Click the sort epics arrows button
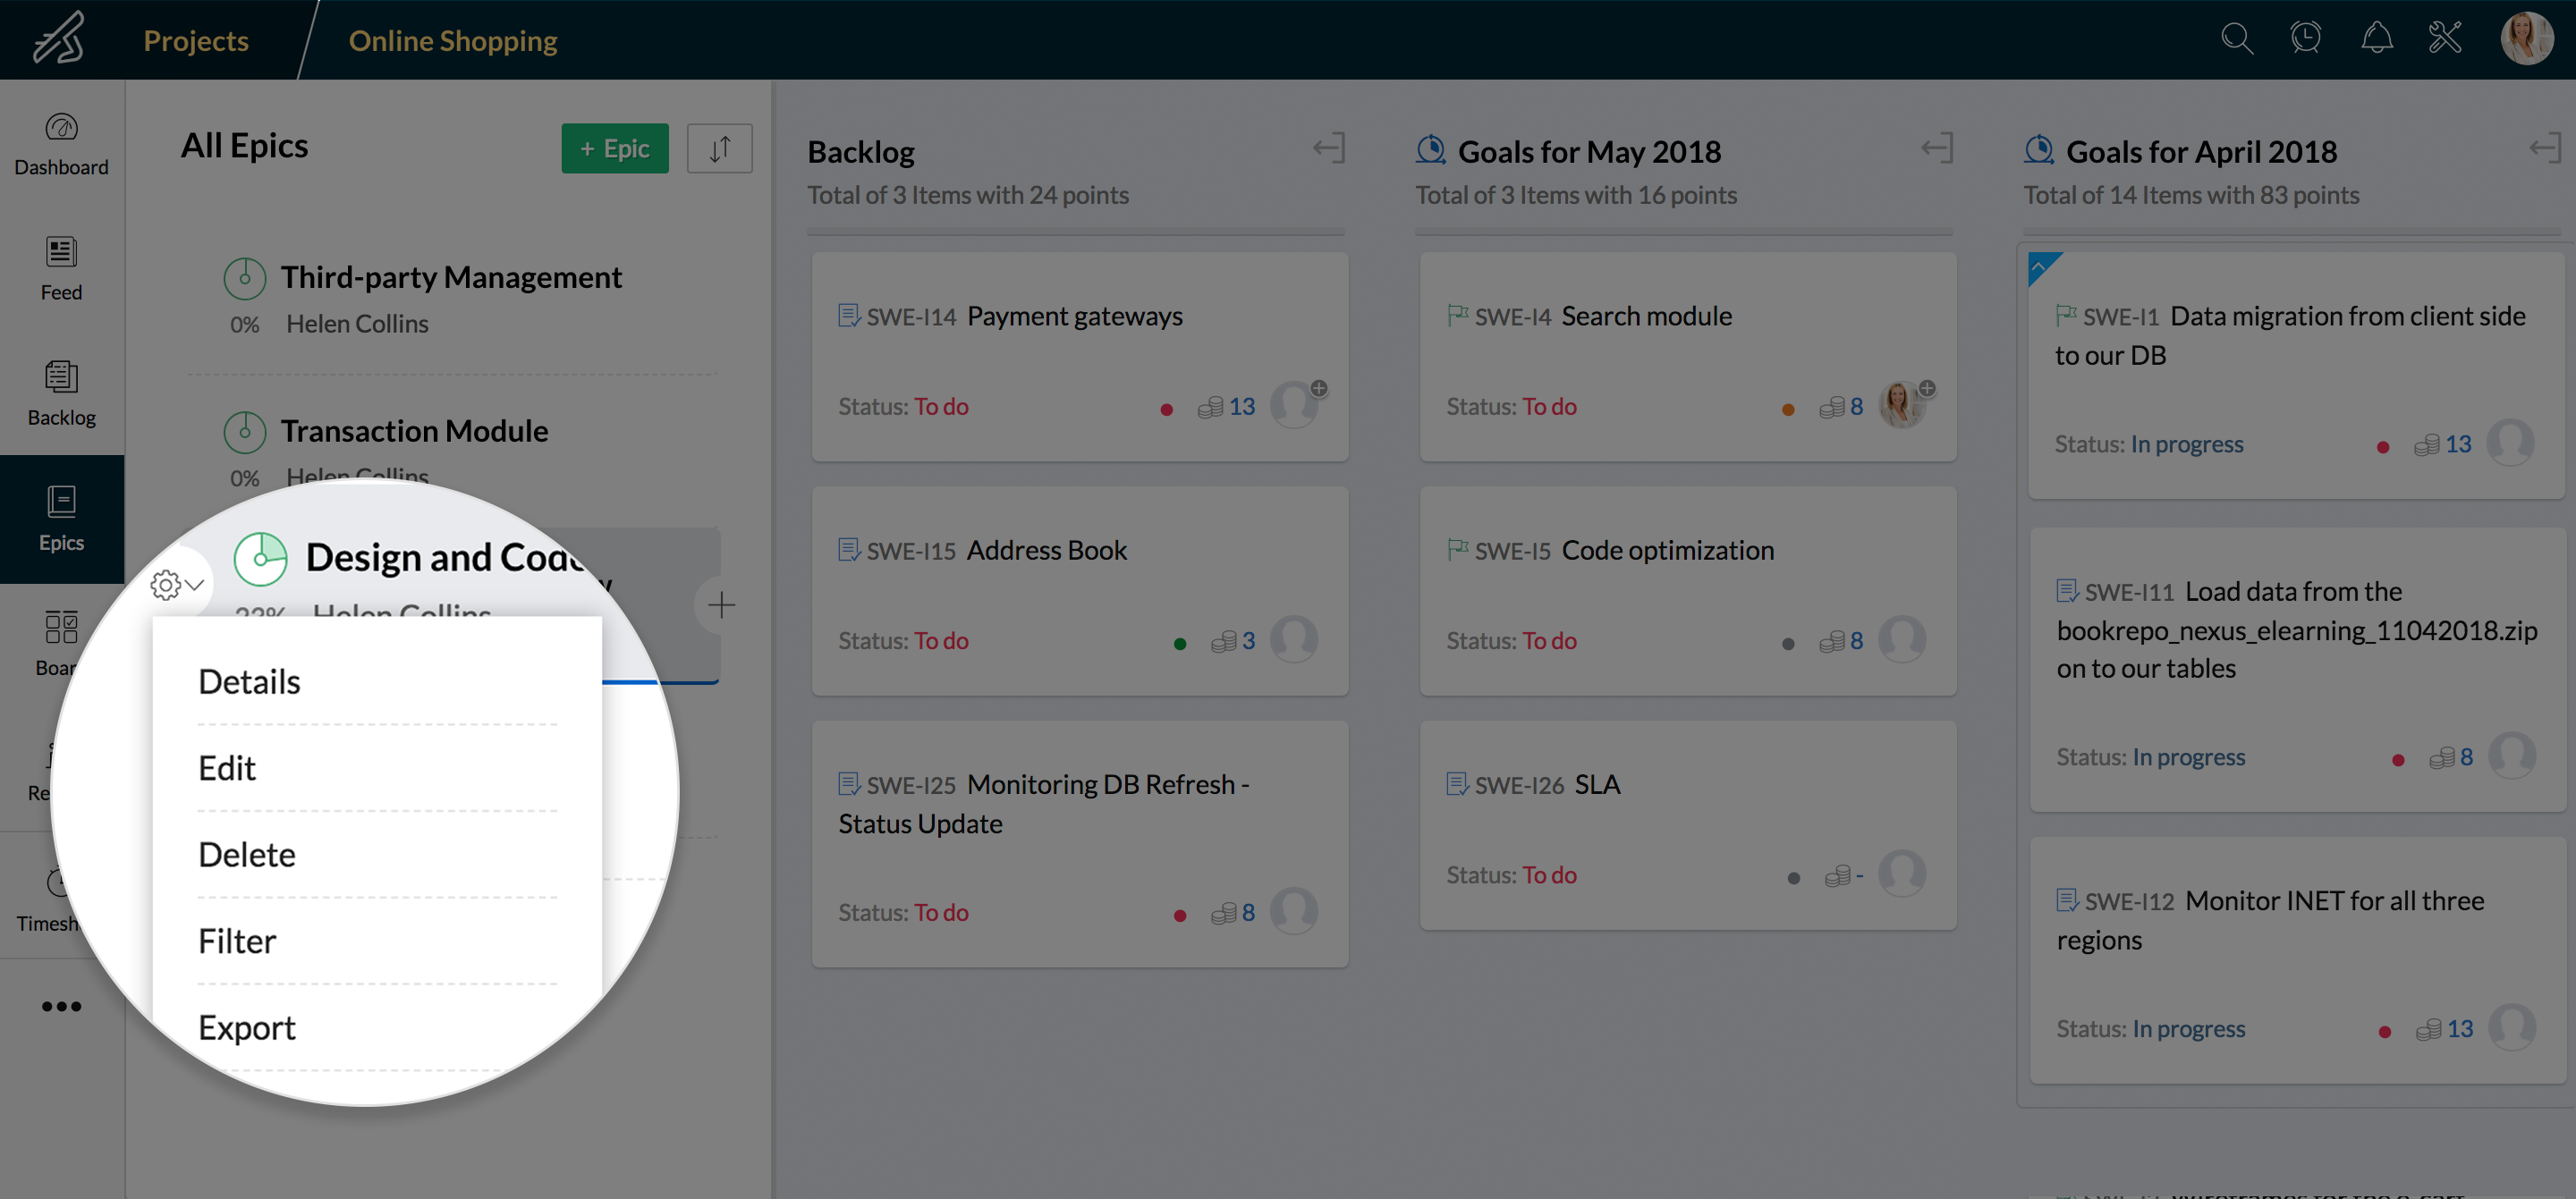The image size is (2576, 1199). (719, 148)
